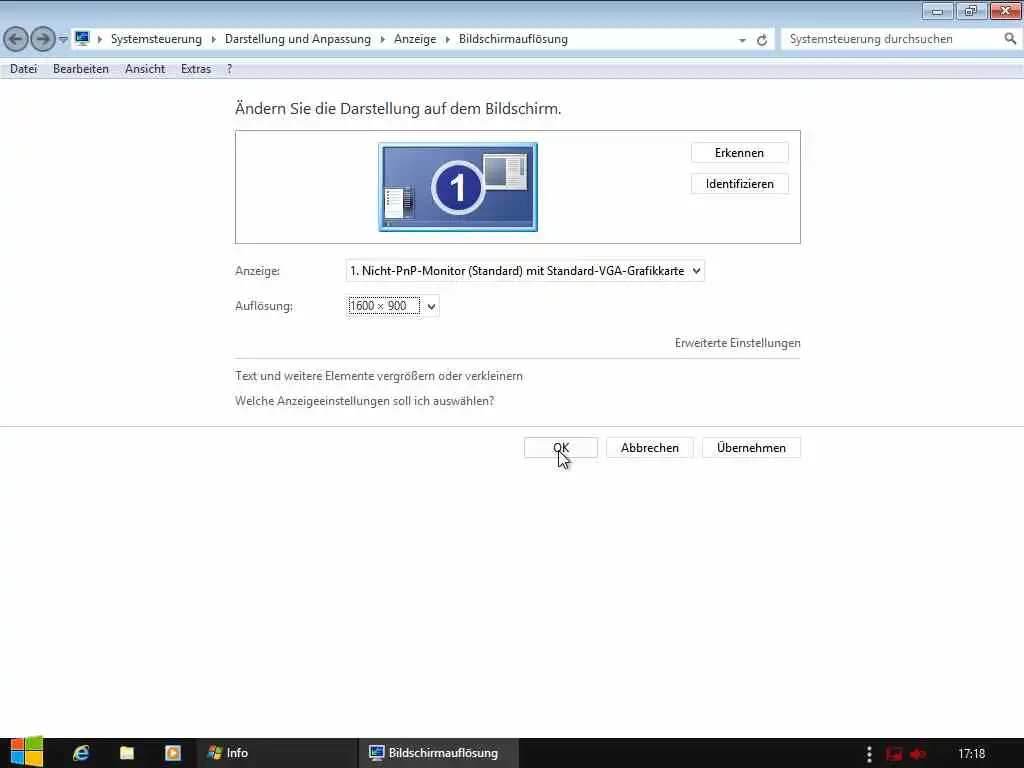The image size is (1024, 768).
Task: Select Systemsteuerung breadcrumb
Action: point(156,39)
